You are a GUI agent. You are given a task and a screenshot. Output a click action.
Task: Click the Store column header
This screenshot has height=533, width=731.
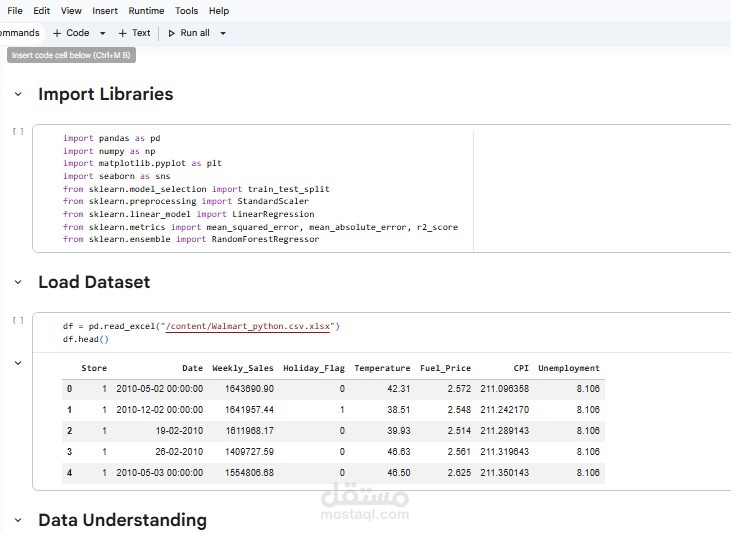coord(94,368)
